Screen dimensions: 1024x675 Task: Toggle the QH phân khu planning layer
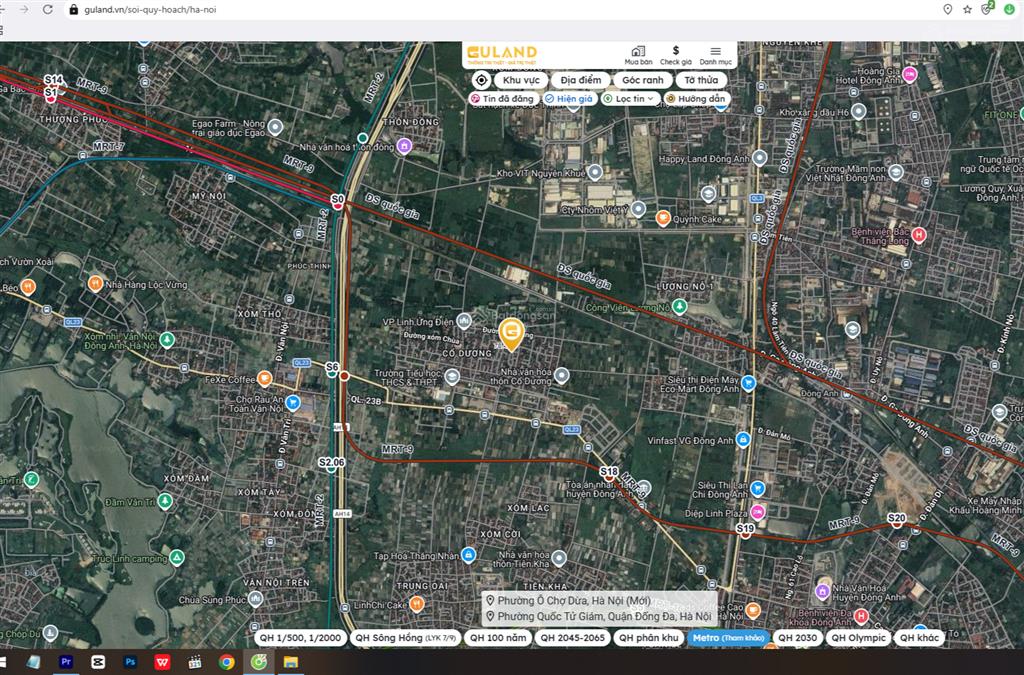click(x=648, y=638)
